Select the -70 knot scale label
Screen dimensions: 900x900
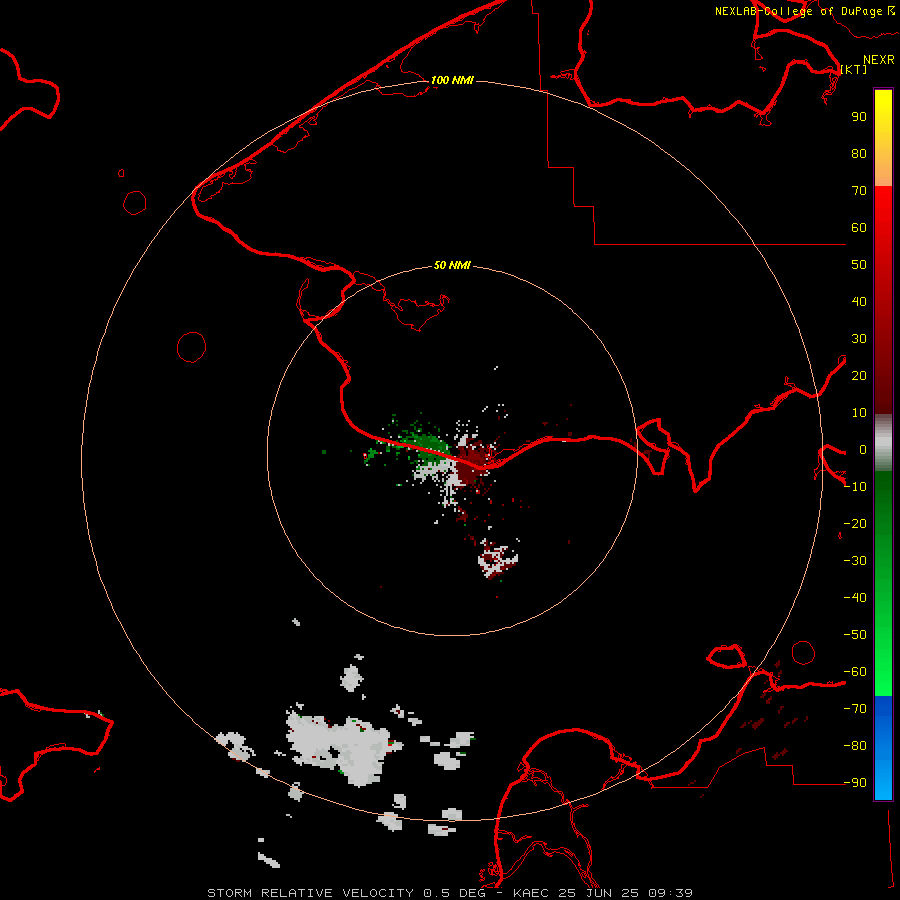coord(855,709)
